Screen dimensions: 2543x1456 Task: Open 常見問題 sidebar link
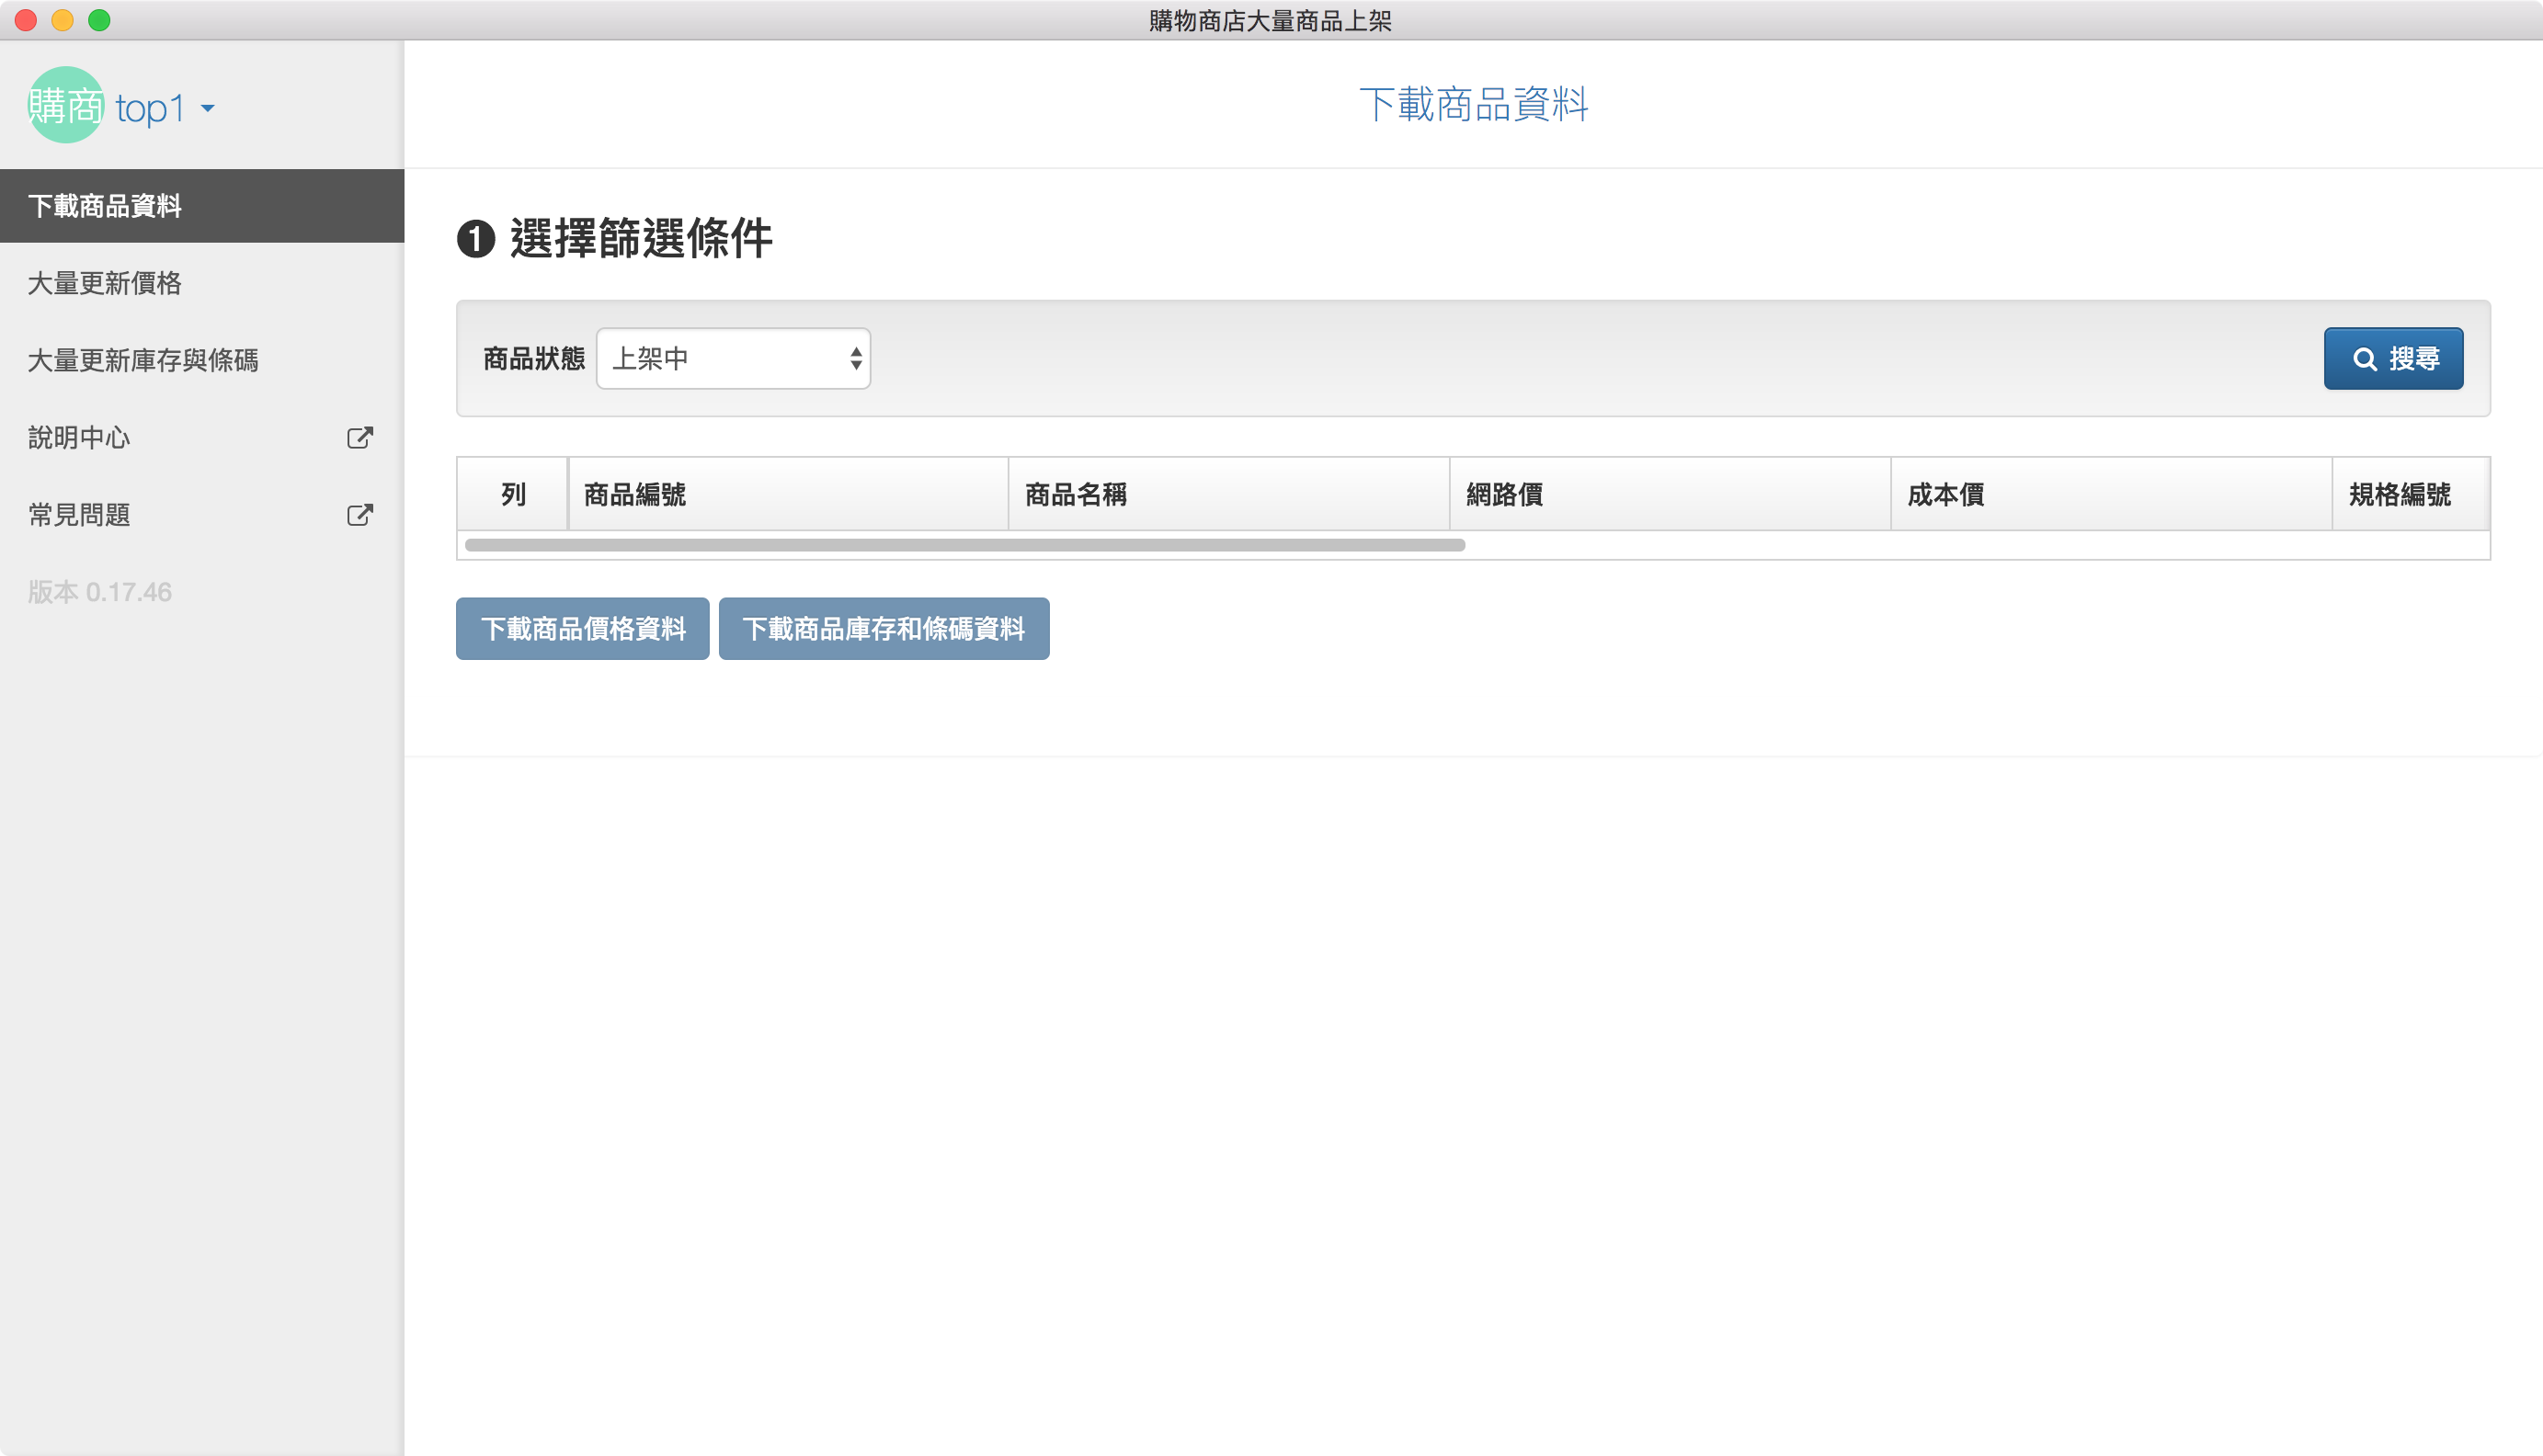[202, 514]
